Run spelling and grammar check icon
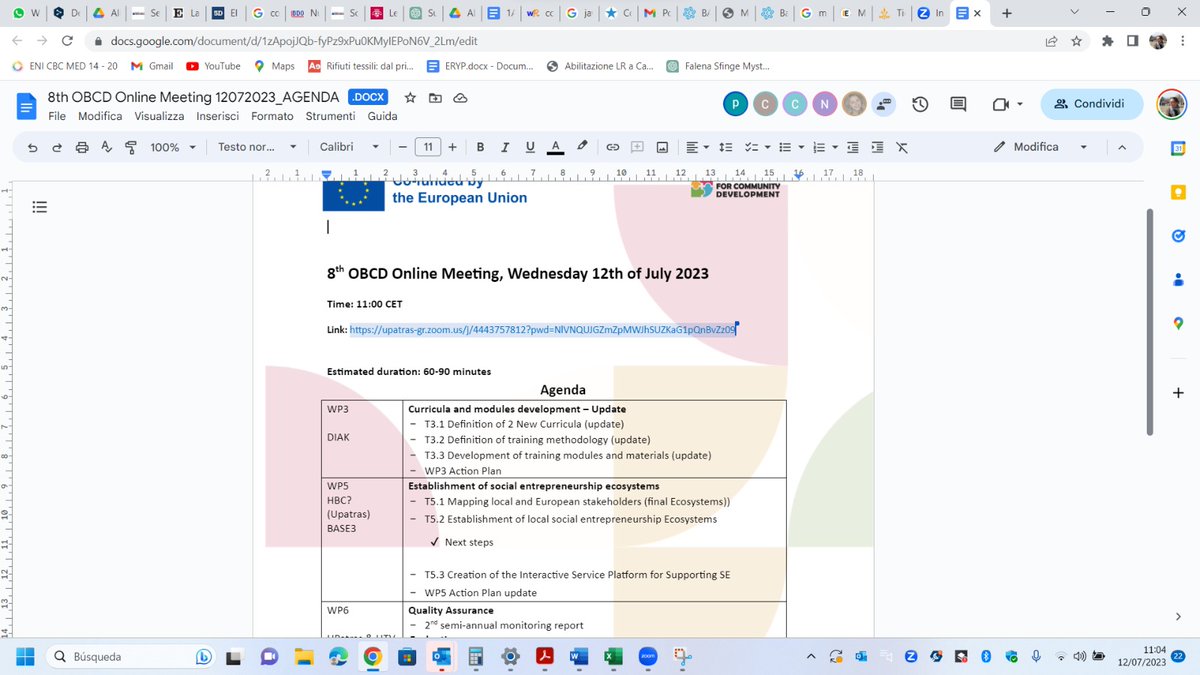 106,147
